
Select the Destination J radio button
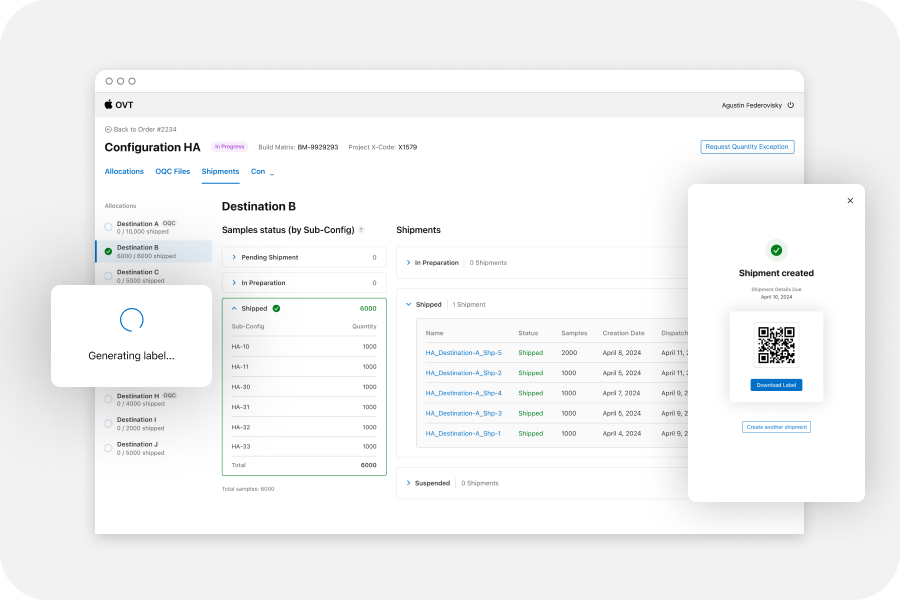click(108, 448)
